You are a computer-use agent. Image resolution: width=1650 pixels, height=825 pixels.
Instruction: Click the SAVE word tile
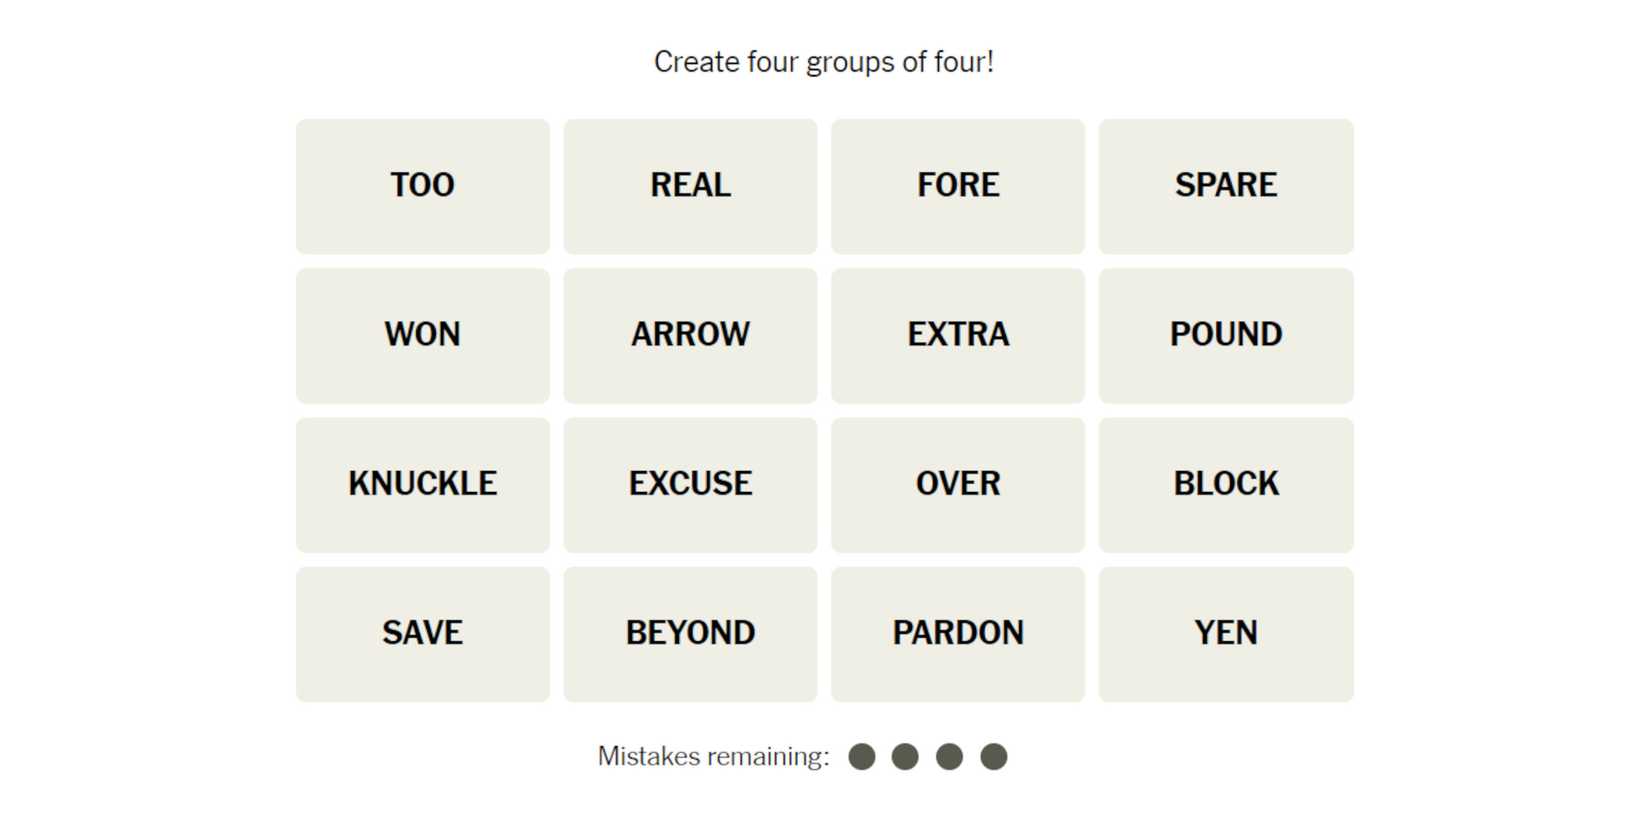[422, 634]
